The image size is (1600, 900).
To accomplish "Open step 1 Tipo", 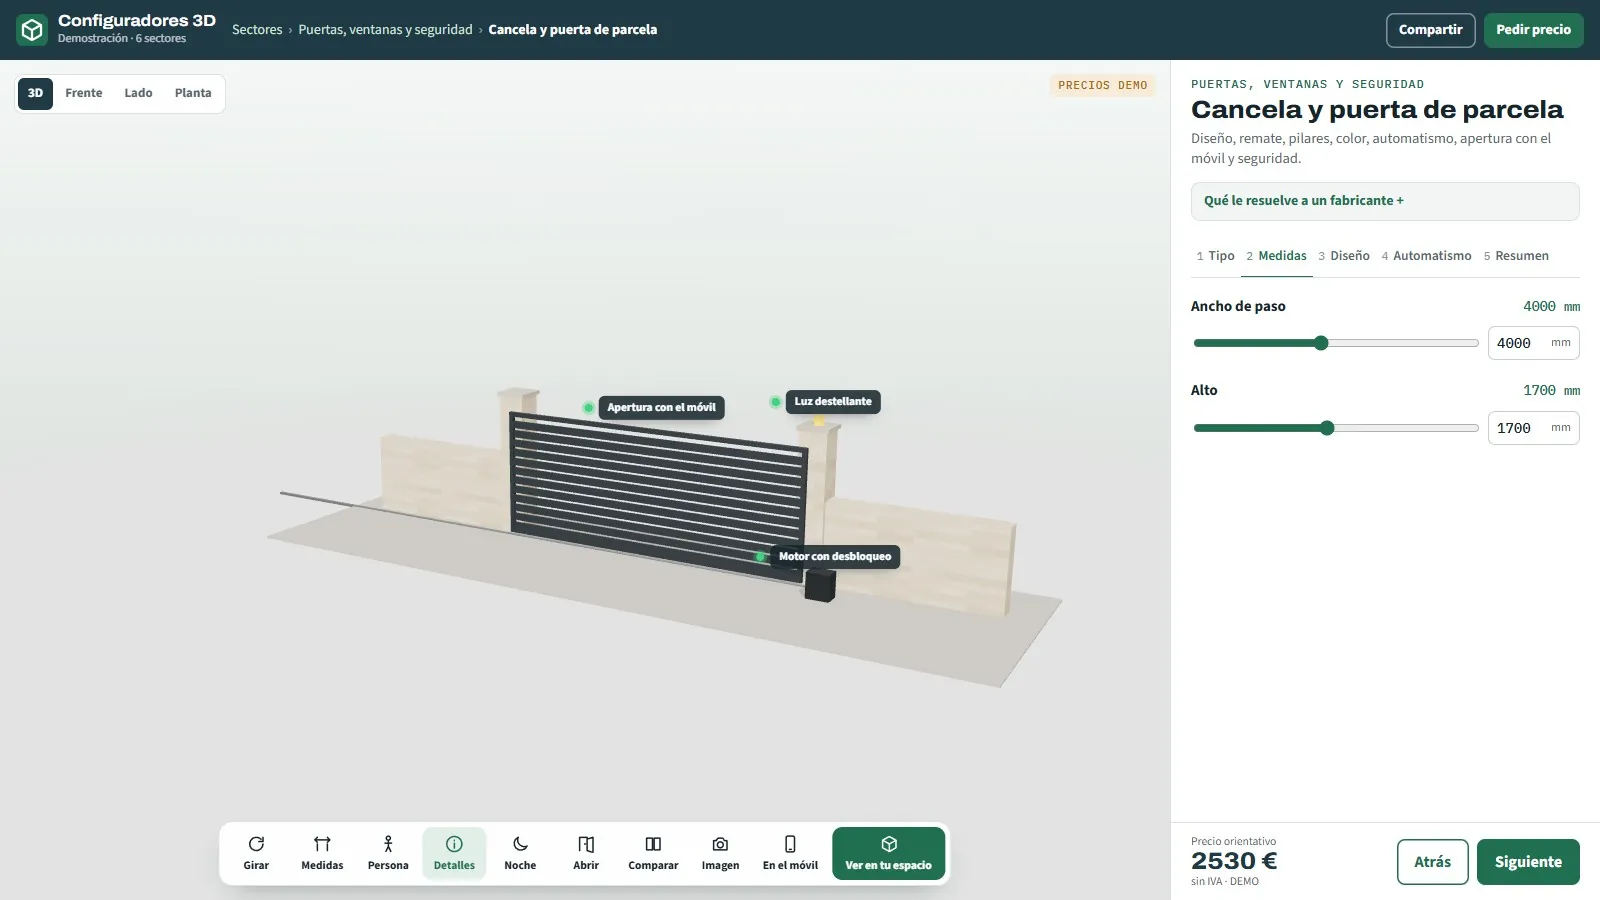I will (1215, 256).
